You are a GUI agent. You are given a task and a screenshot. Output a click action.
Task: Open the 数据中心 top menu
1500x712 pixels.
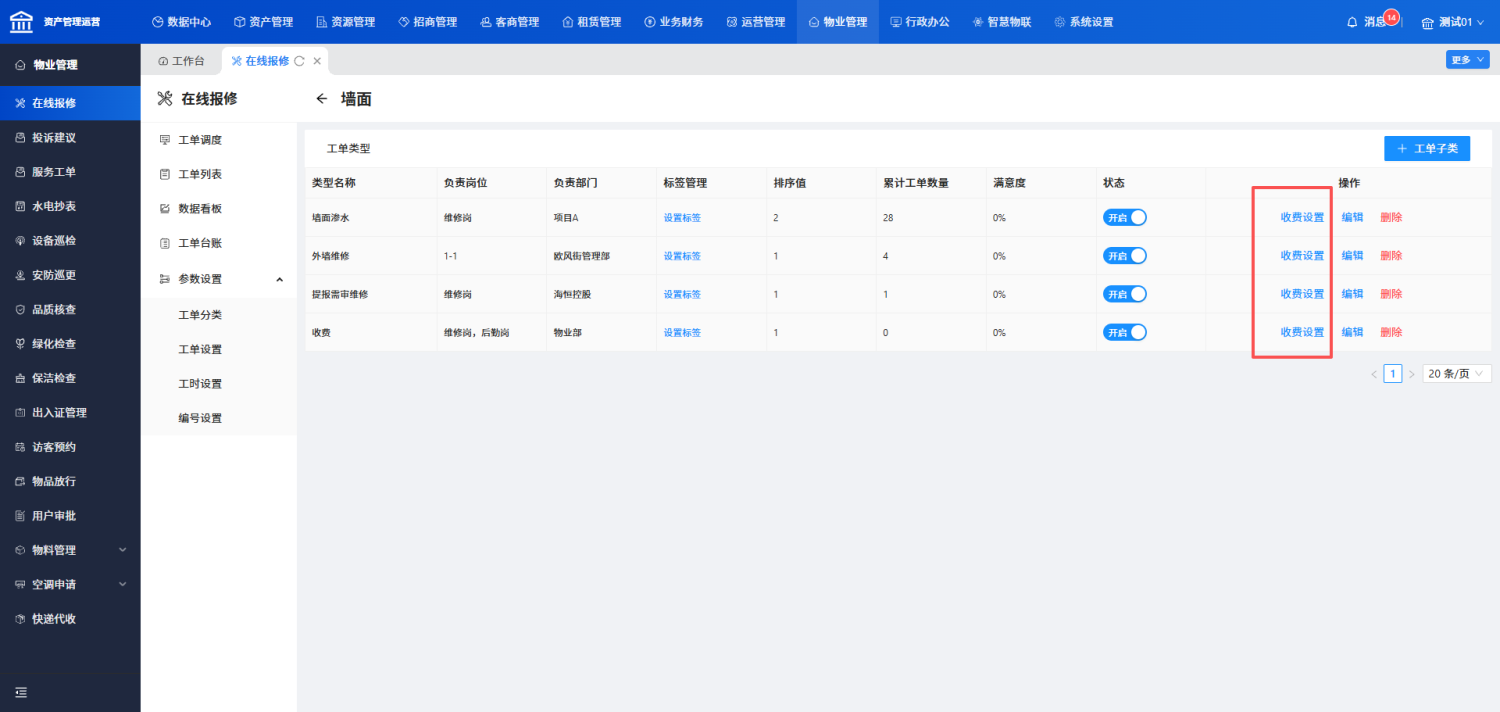click(x=181, y=22)
